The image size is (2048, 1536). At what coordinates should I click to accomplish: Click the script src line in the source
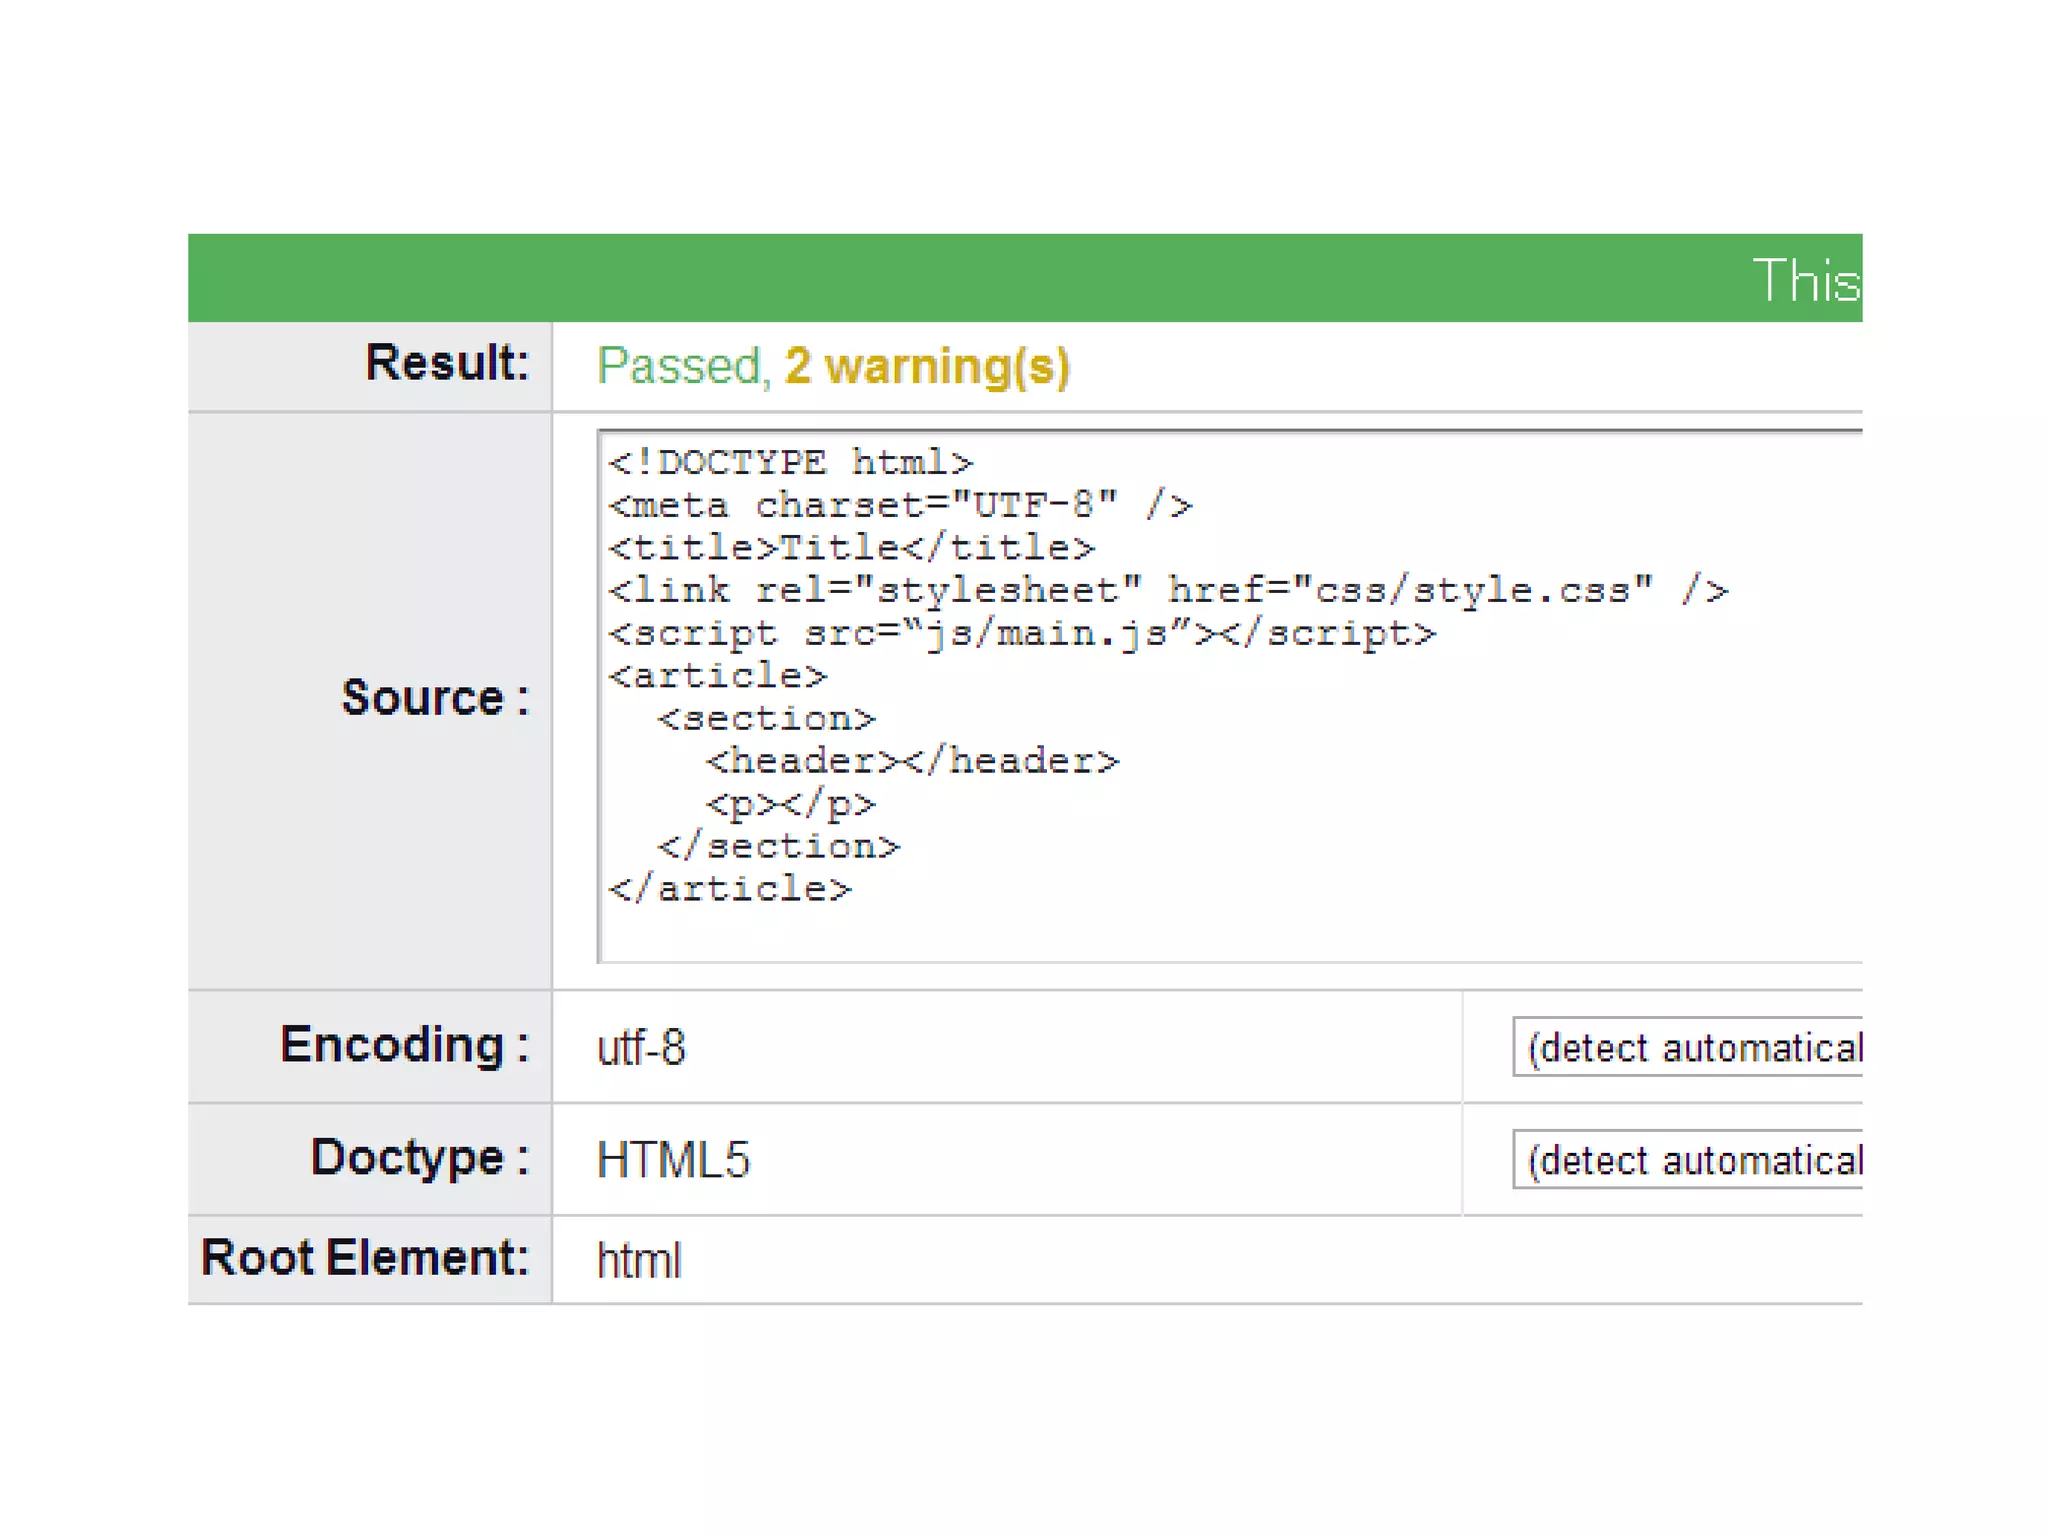point(1022,633)
